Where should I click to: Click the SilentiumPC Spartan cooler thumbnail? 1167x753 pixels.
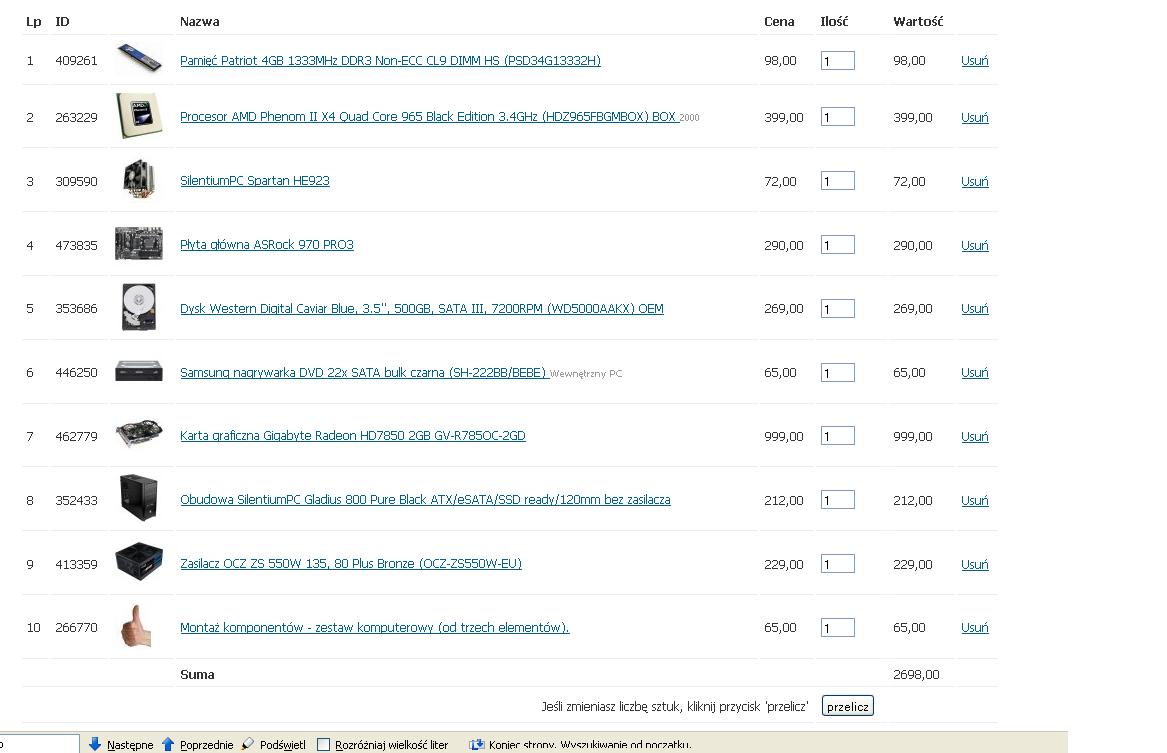click(x=139, y=179)
